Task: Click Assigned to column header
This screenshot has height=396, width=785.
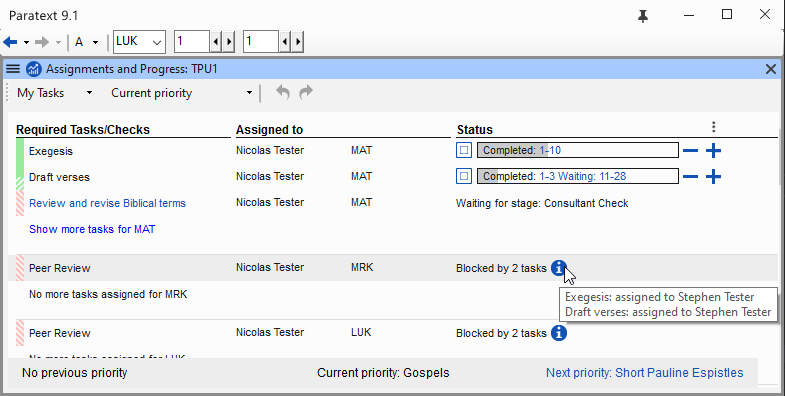Action: pyautogui.click(x=269, y=130)
